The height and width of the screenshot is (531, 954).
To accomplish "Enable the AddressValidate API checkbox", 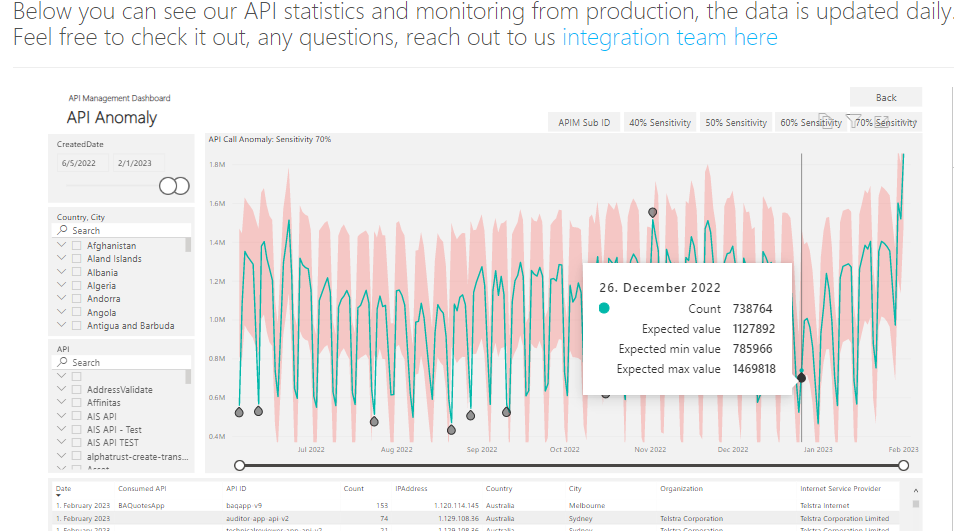I will point(77,389).
